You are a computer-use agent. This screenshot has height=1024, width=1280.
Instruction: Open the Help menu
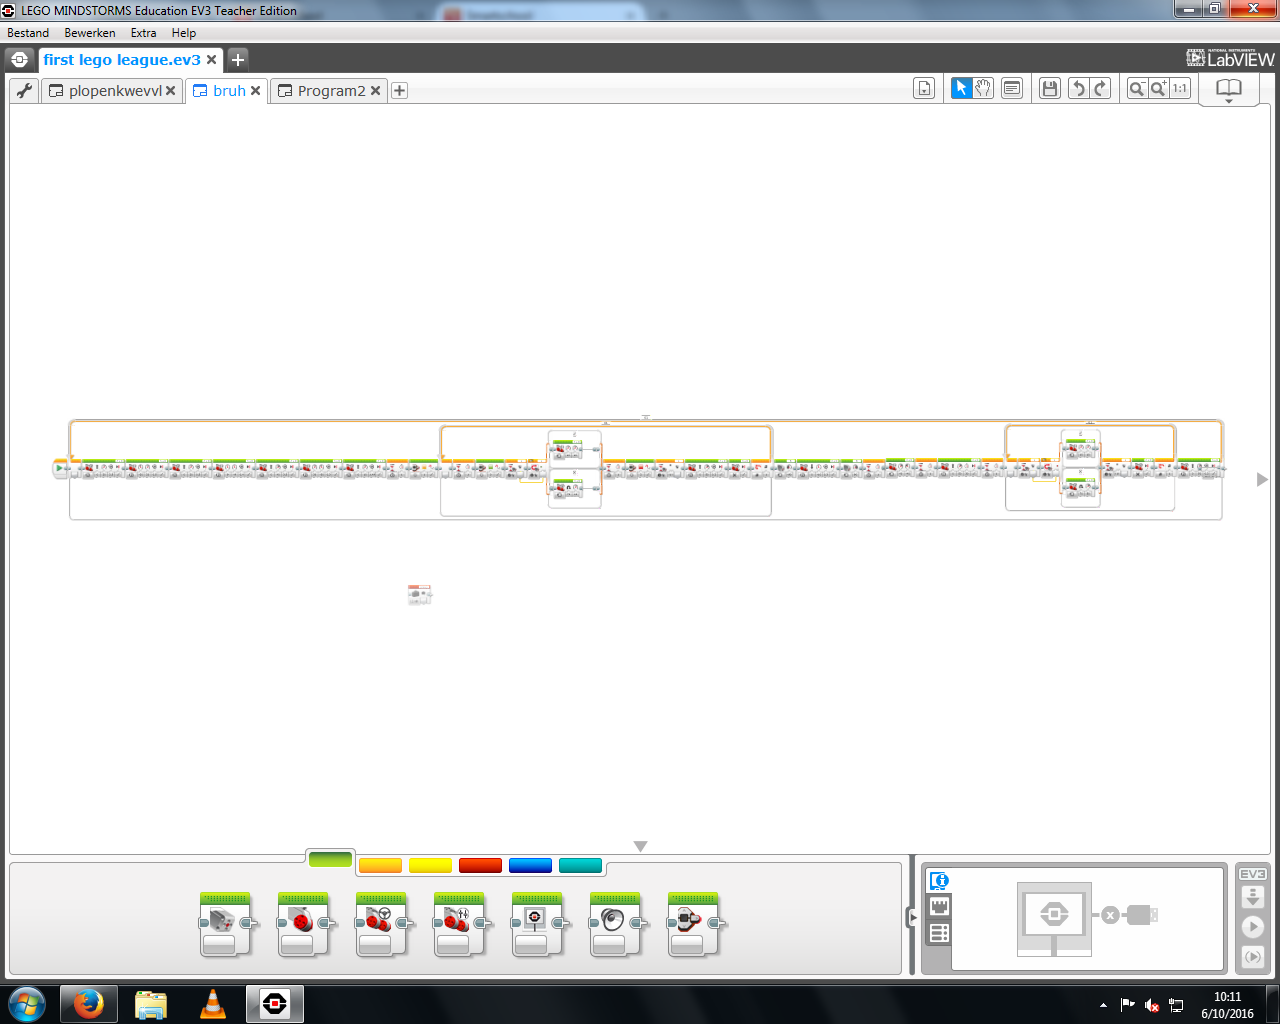pos(184,33)
